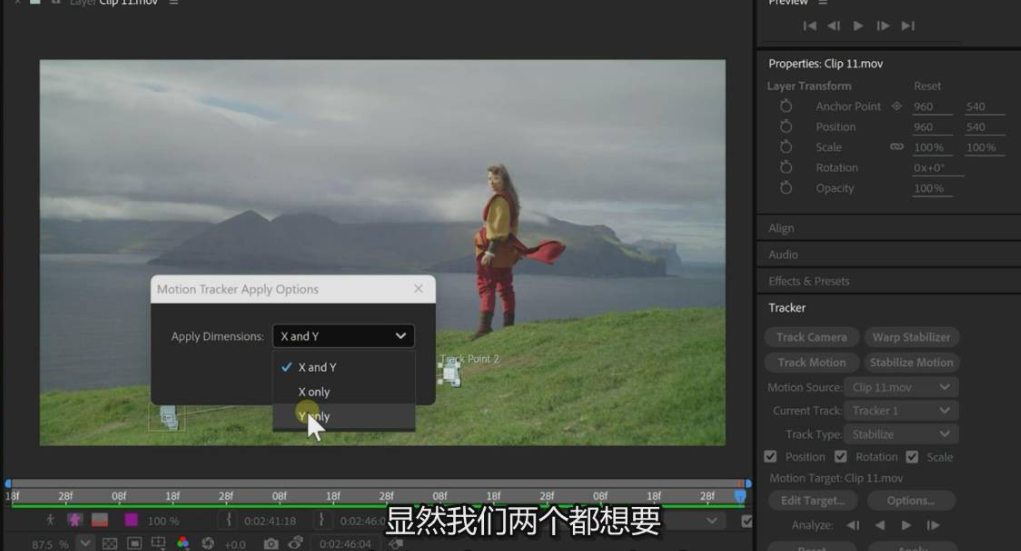
Task: Uncheck the Scale checkbox in Tracker
Action: 912,457
